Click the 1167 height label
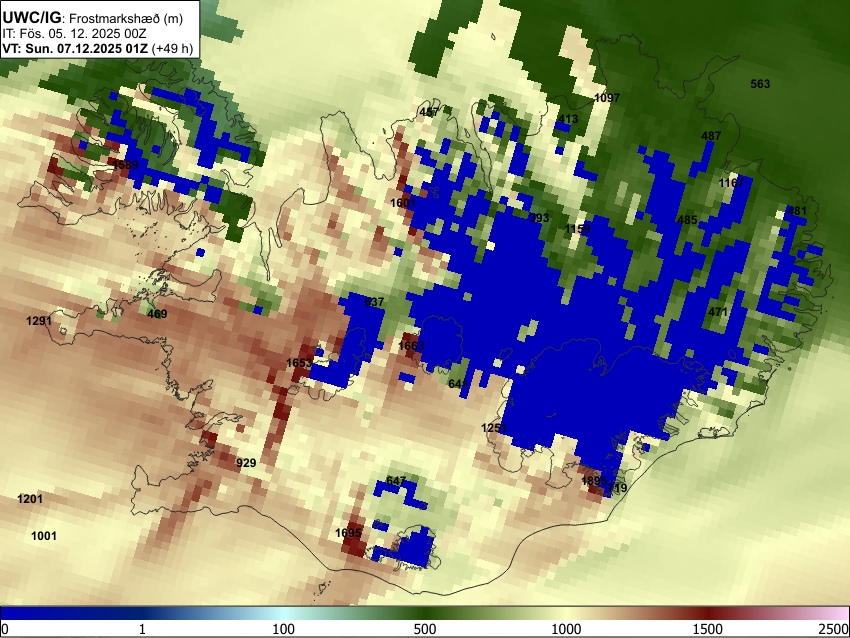Screen dimensions: 850x638 pyautogui.click(x=732, y=183)
